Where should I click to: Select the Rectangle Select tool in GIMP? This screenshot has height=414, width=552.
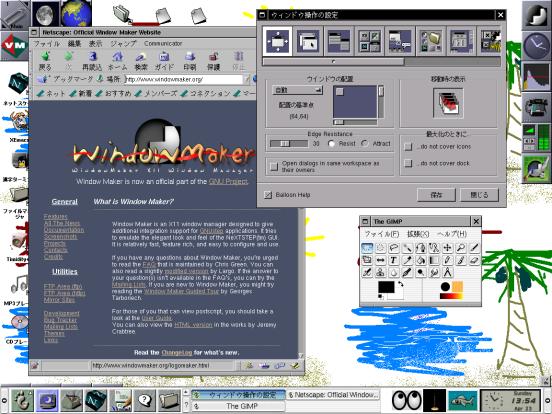coord(367,248)
